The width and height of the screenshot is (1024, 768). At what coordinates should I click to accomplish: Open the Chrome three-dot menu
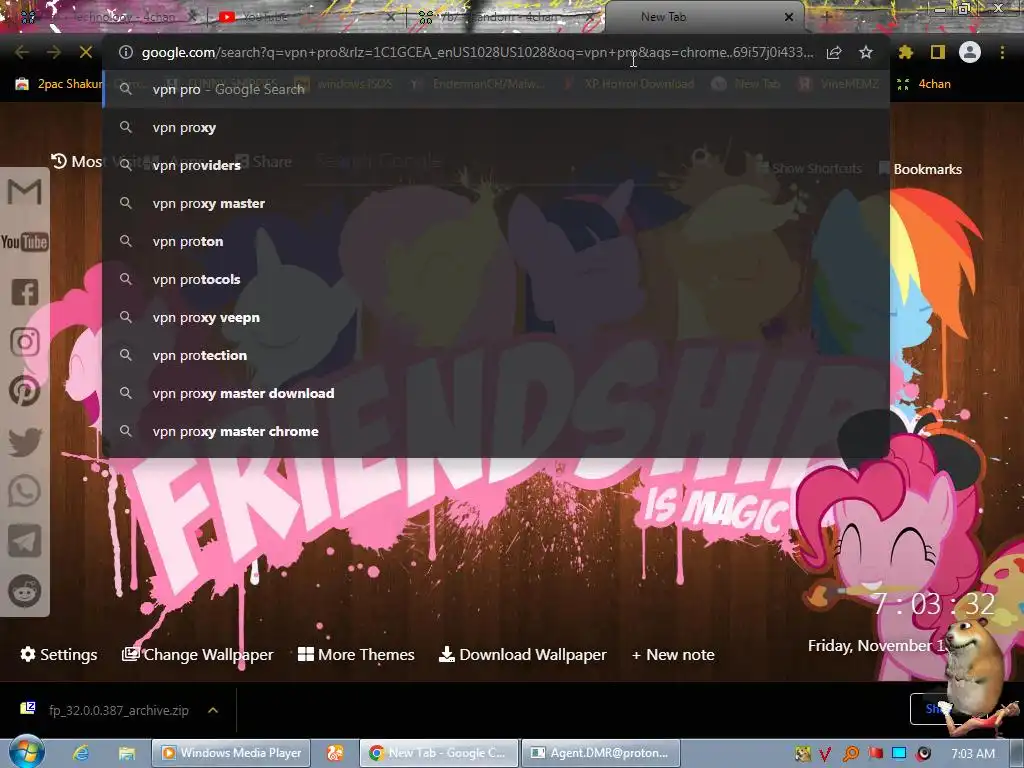pos(1002,52)
